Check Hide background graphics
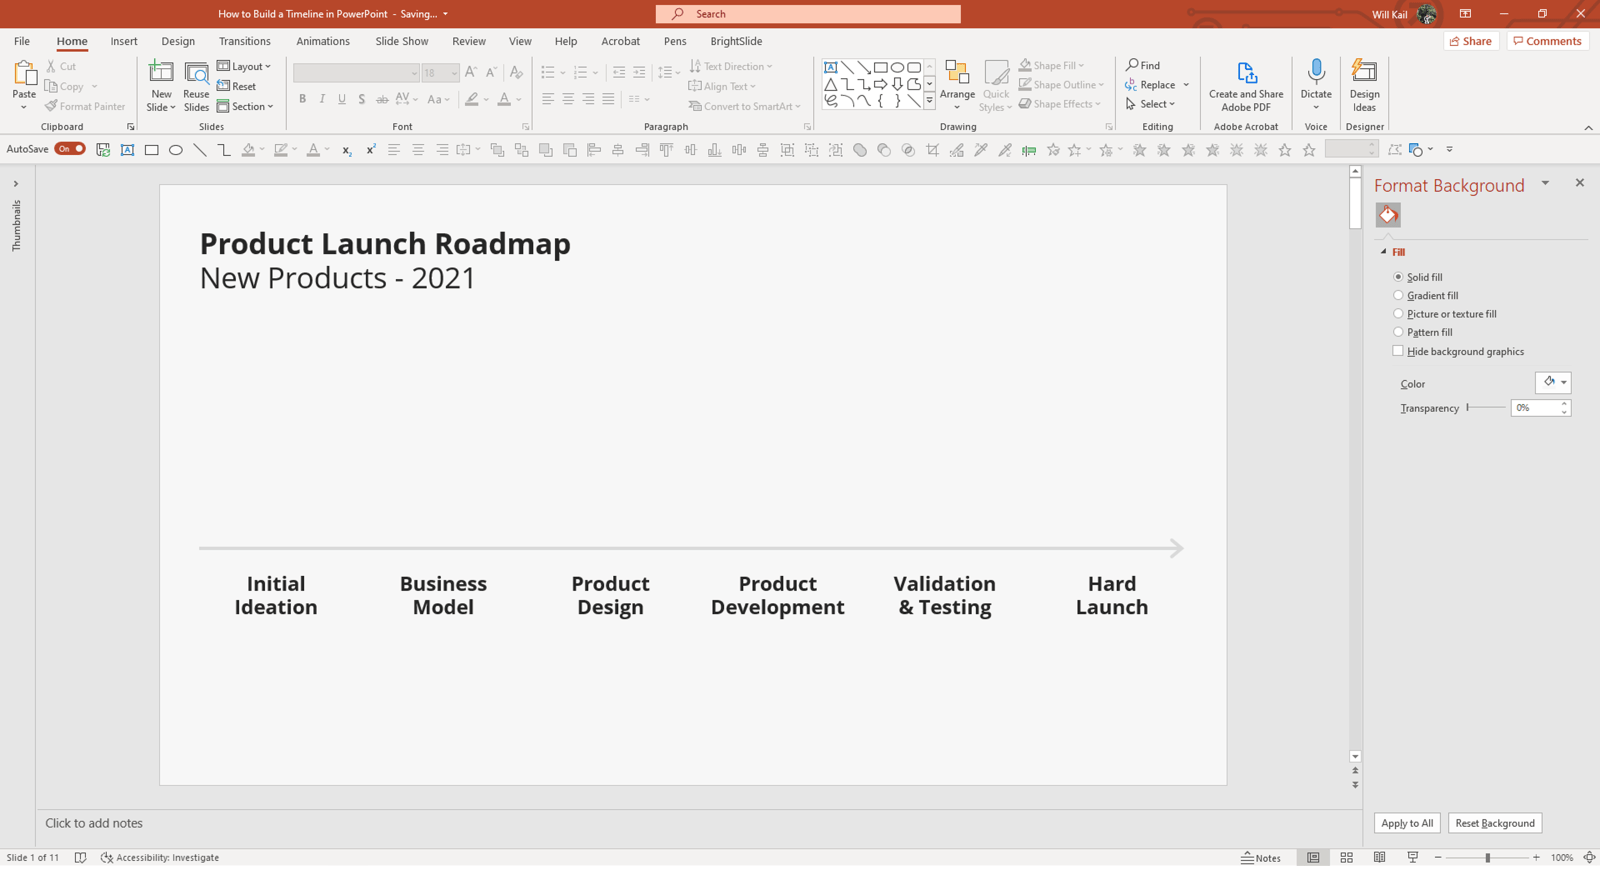Viewport: 1600px width, 872px height. click(x=1398, y=351)
